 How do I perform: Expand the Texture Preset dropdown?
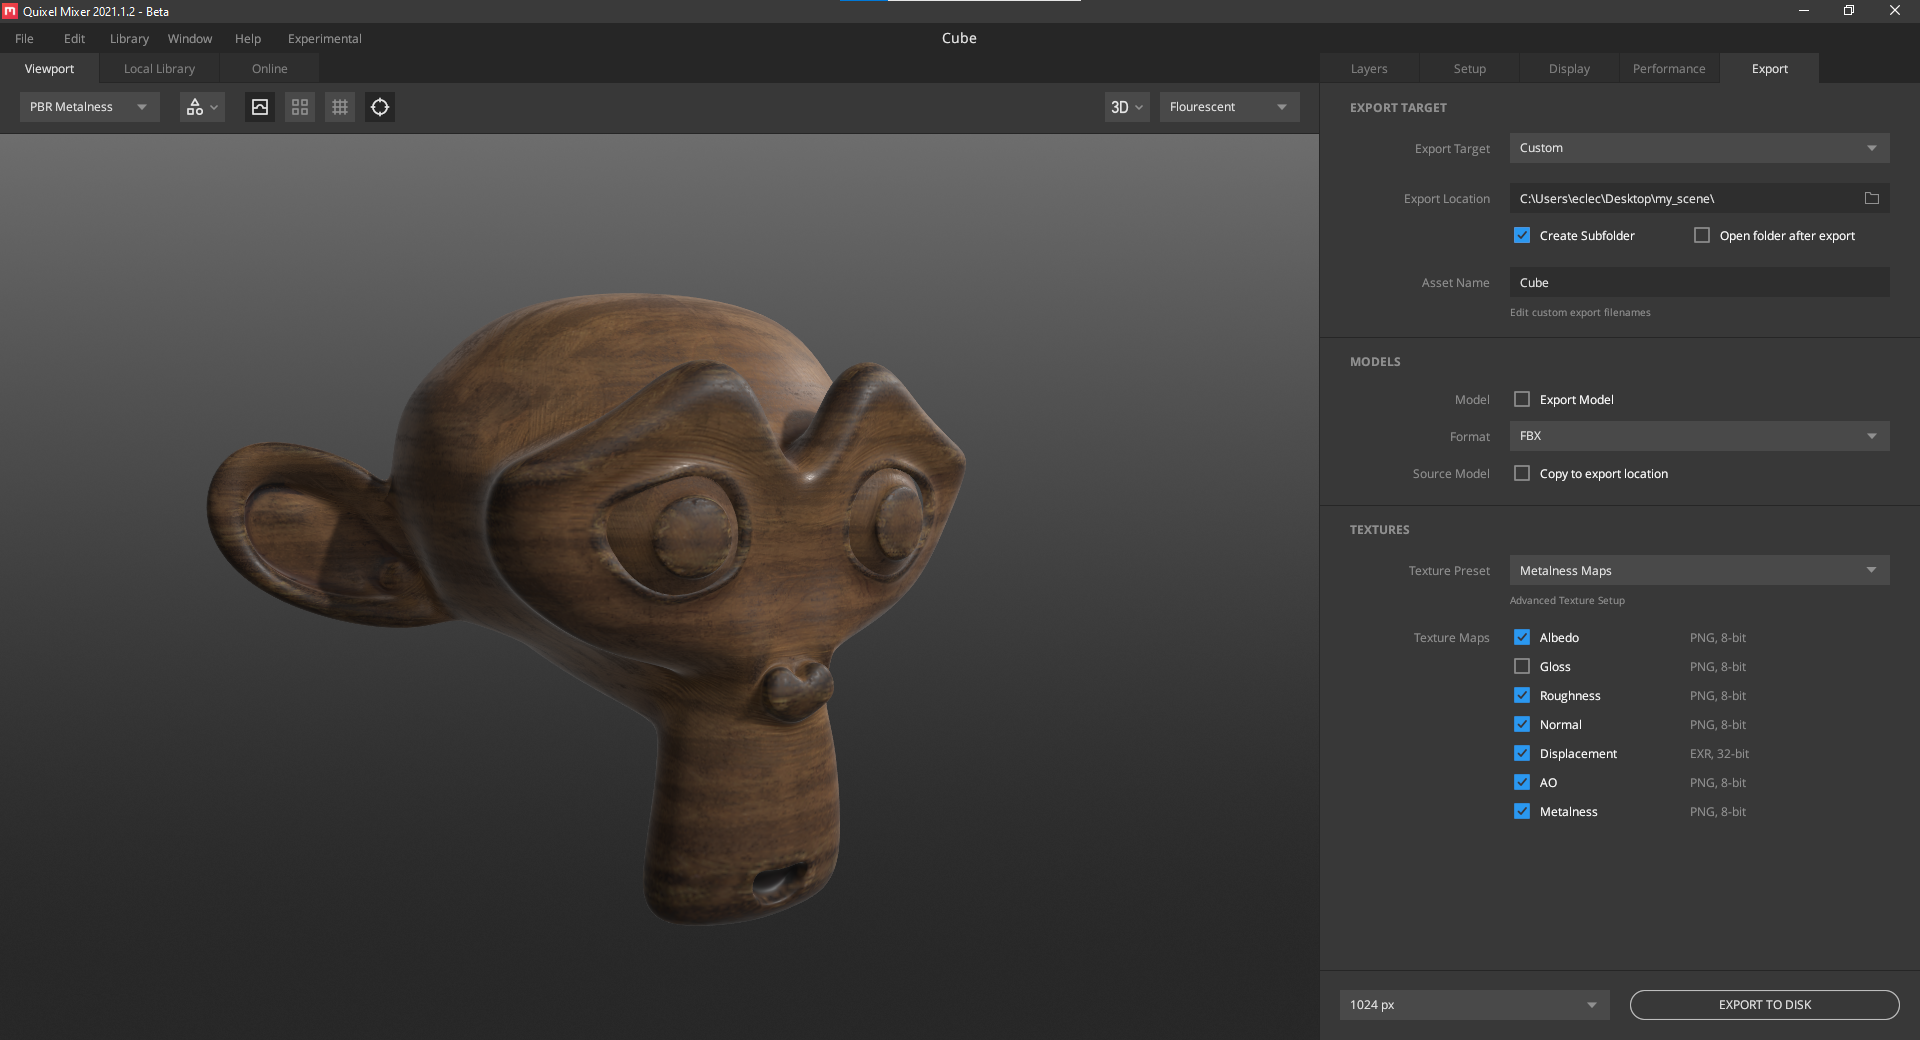1698,571
